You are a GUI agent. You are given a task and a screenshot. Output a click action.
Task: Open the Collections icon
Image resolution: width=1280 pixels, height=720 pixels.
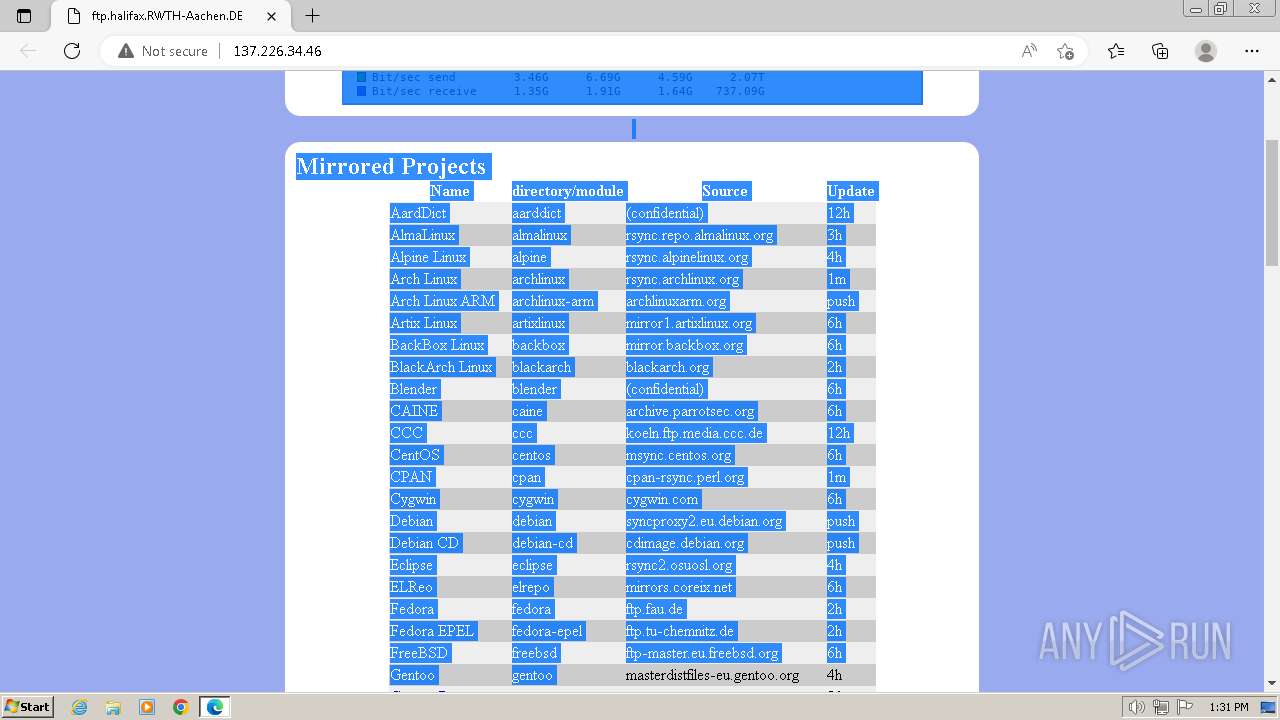[x=1160, y=51]
